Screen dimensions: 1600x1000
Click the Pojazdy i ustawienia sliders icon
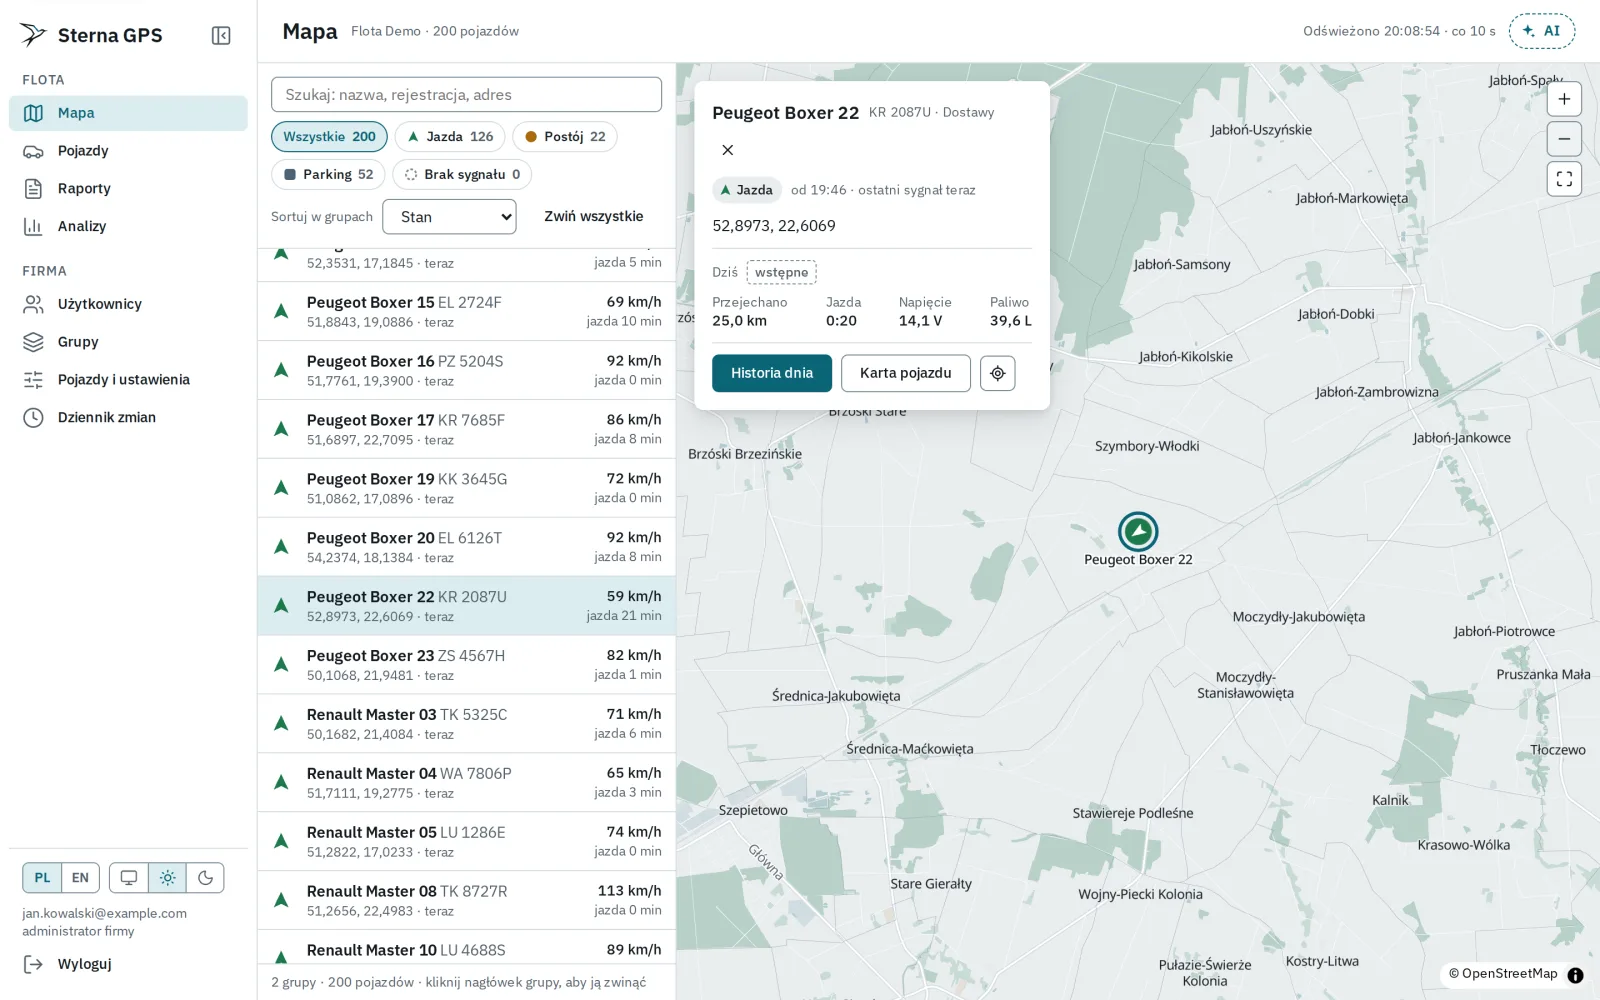(x=33, y=380)
